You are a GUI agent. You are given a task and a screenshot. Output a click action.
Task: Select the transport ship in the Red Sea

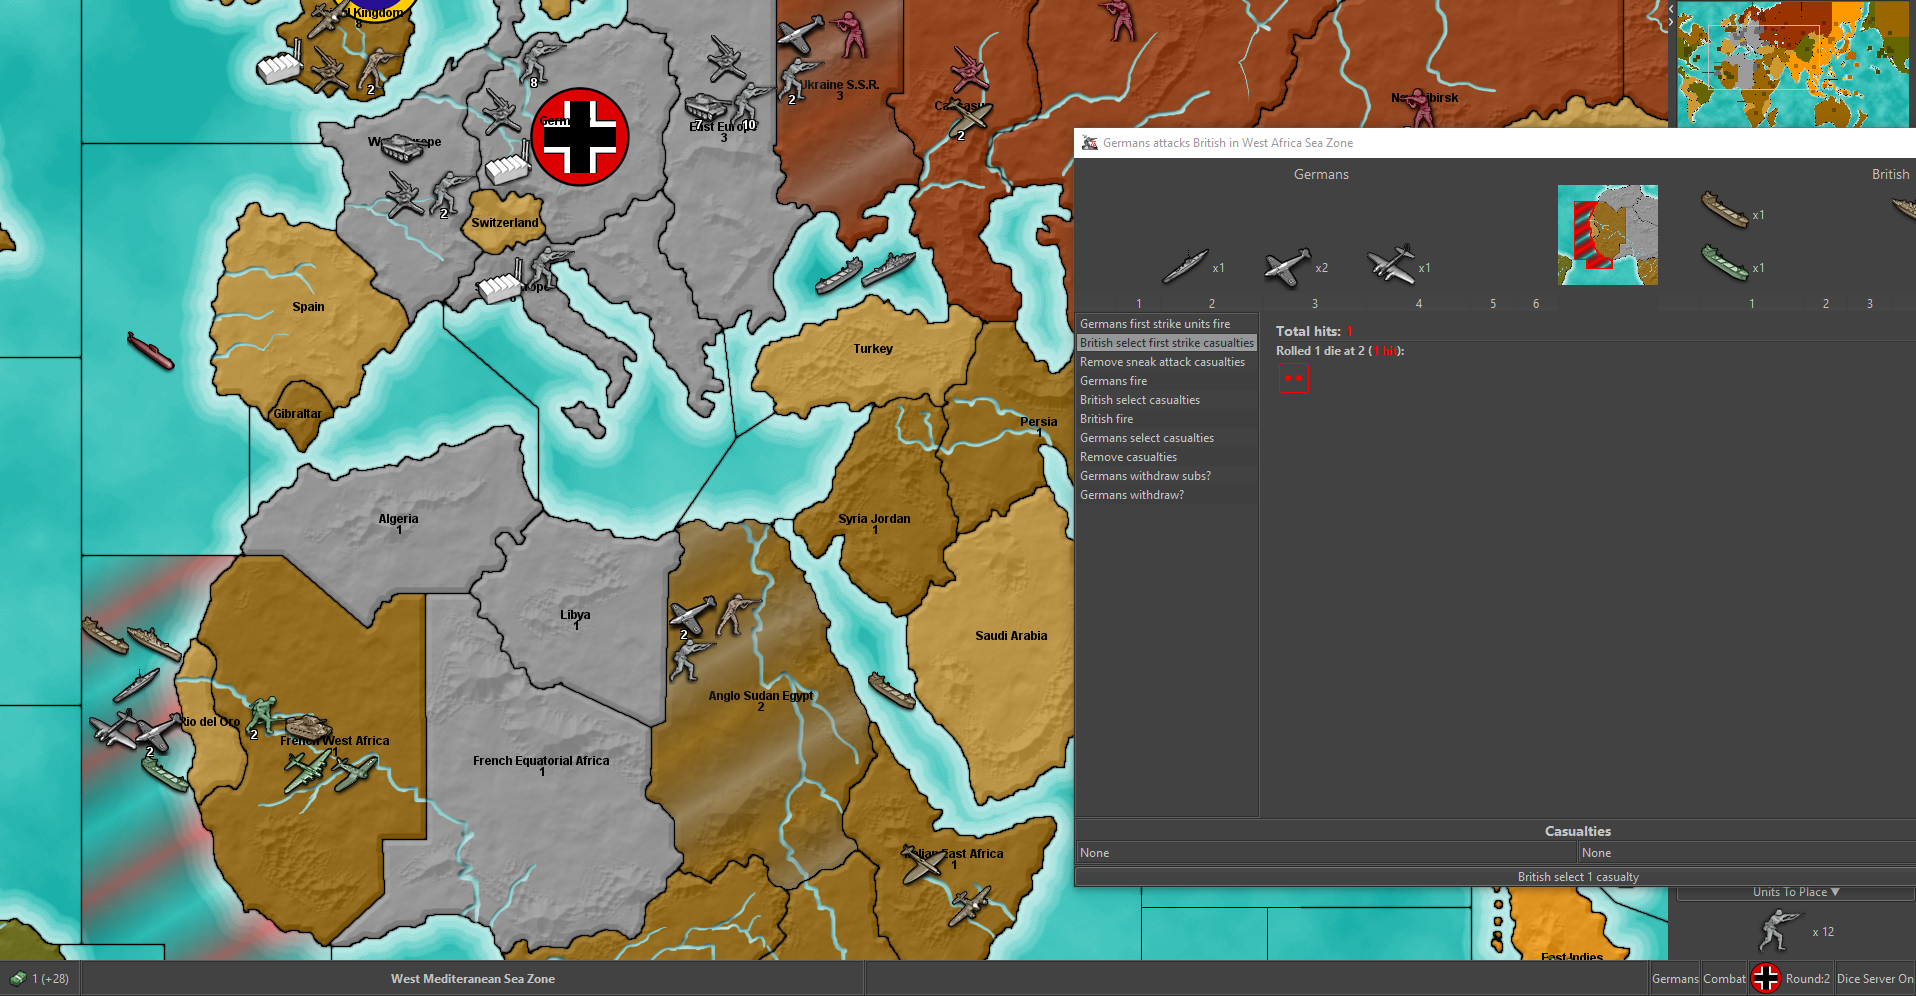[891, 690]
